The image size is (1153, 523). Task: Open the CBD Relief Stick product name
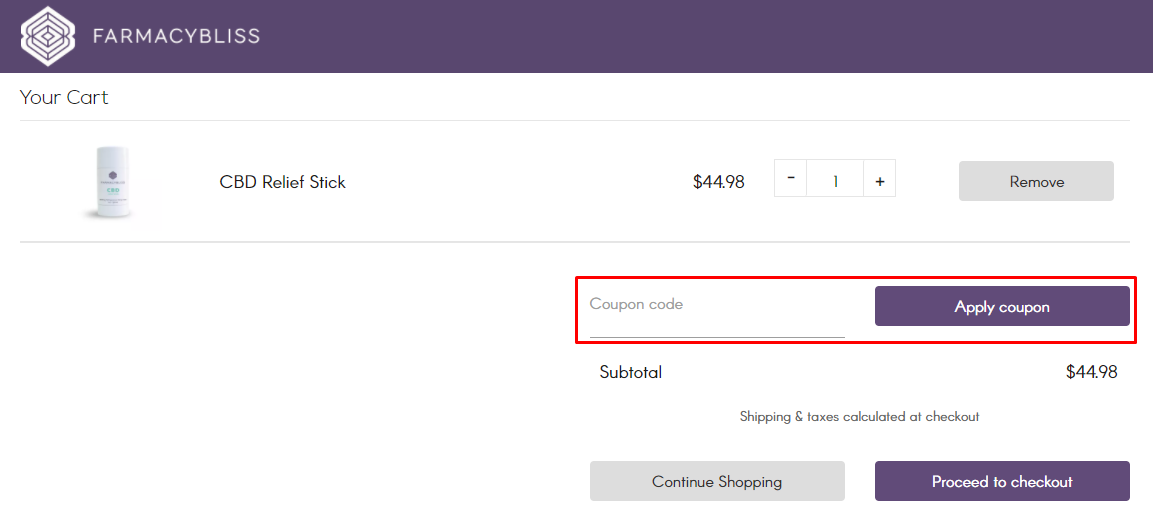[282, 182]
